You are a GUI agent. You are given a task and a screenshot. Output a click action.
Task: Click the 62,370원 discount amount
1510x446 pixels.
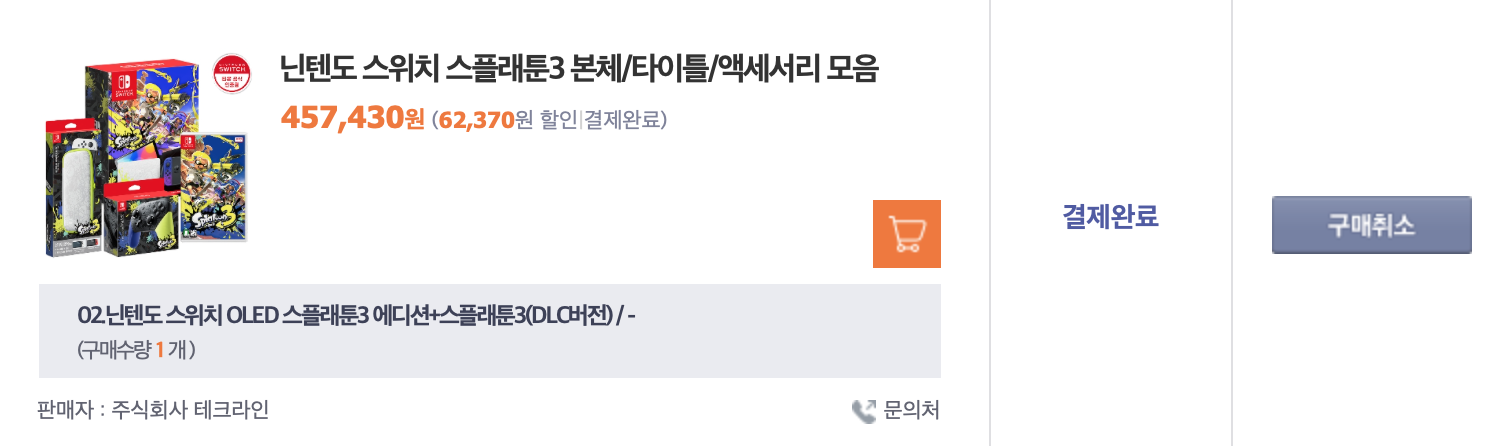476,121
